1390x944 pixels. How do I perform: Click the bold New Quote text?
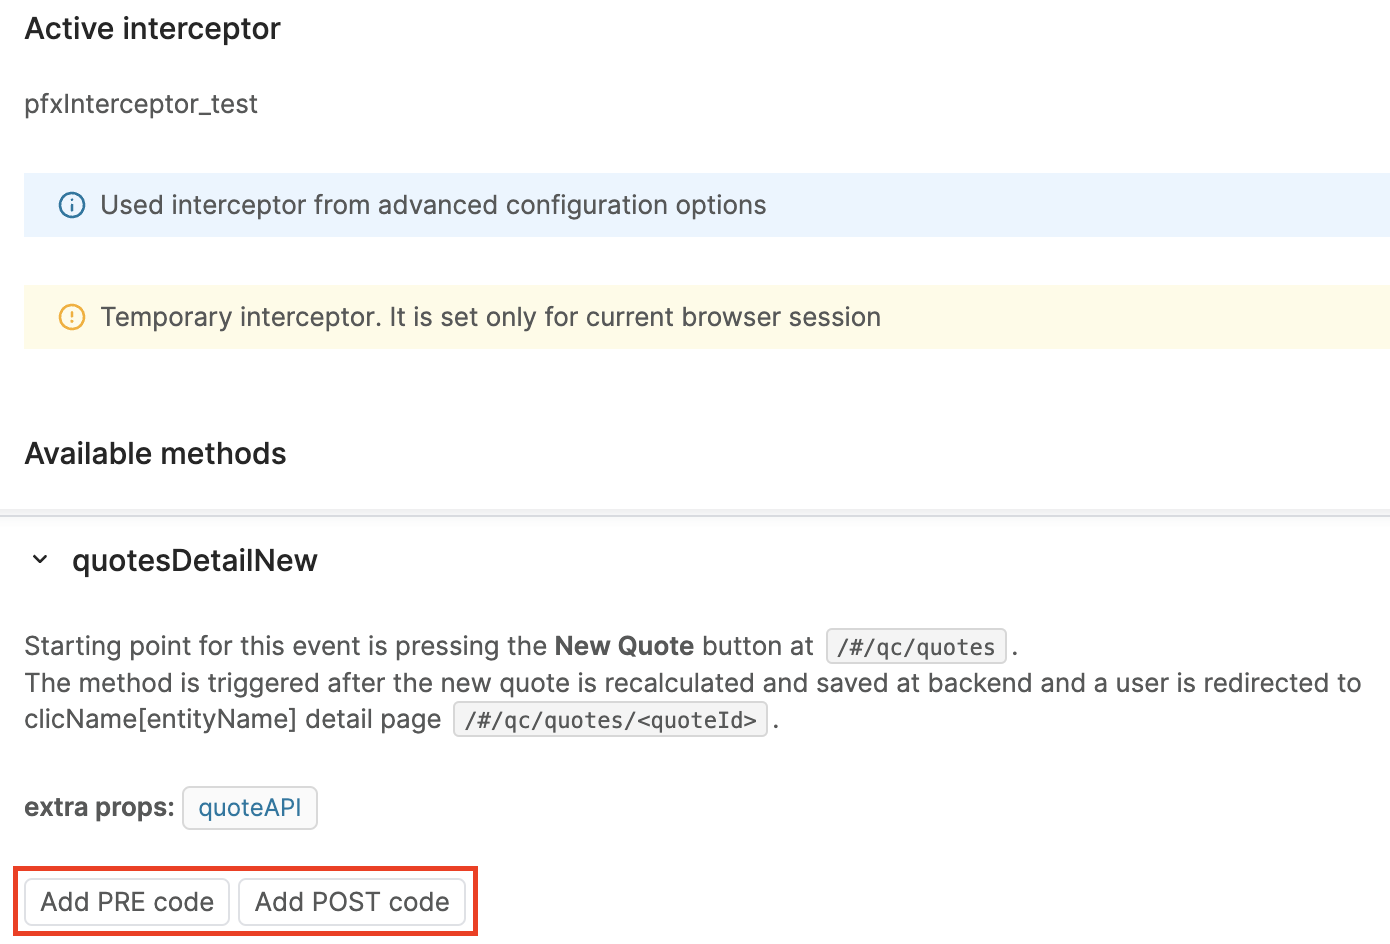point(624,646)
